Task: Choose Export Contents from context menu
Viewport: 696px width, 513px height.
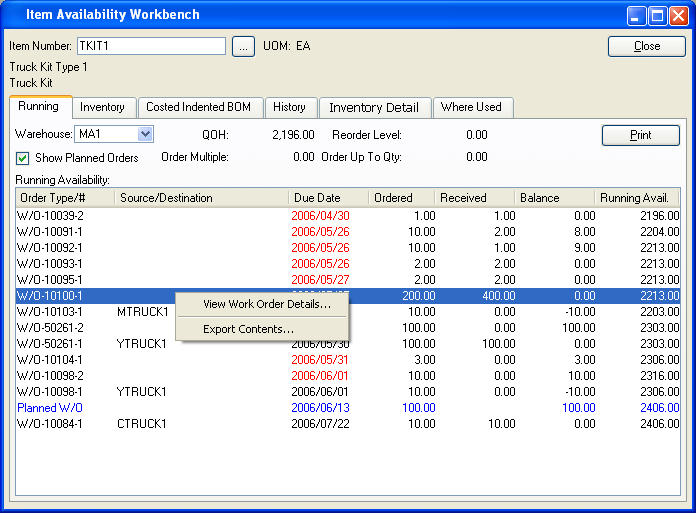Action: [248, 329]
